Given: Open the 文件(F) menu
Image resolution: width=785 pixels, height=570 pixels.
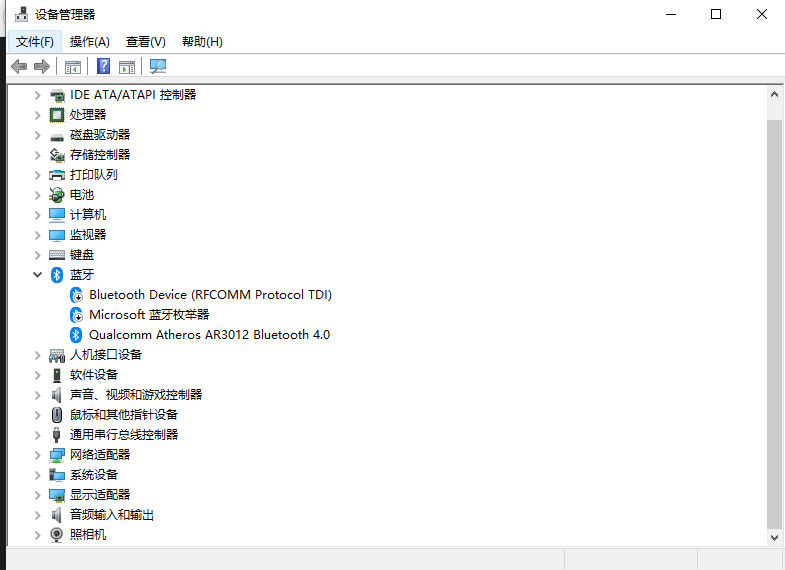Looking at the screenshot, I should pos(35,42).
